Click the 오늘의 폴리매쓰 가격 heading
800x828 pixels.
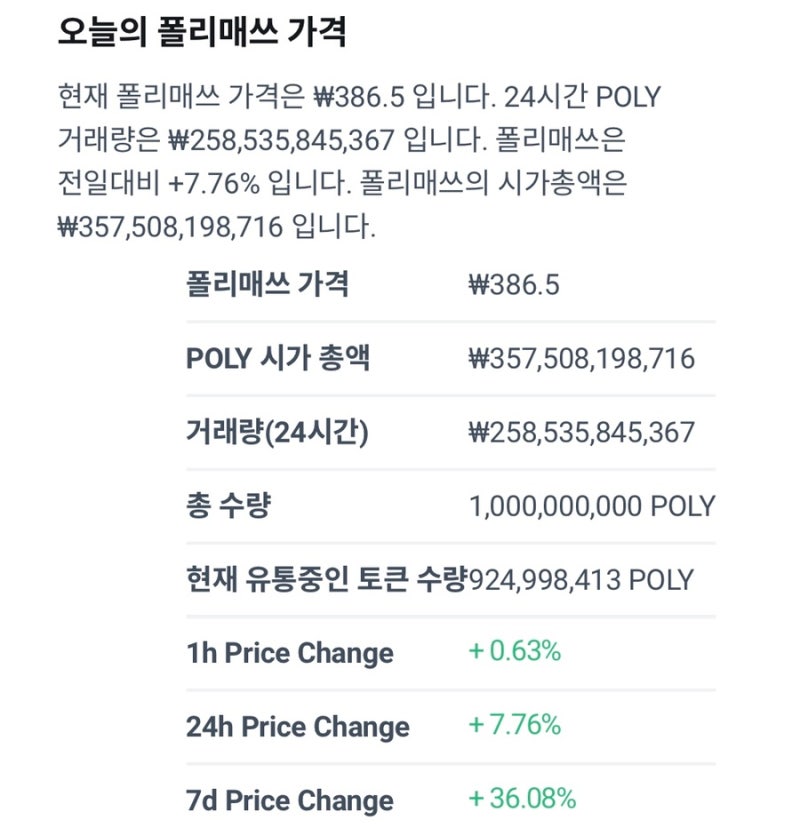pyautogui.click(x=202, y=32)
